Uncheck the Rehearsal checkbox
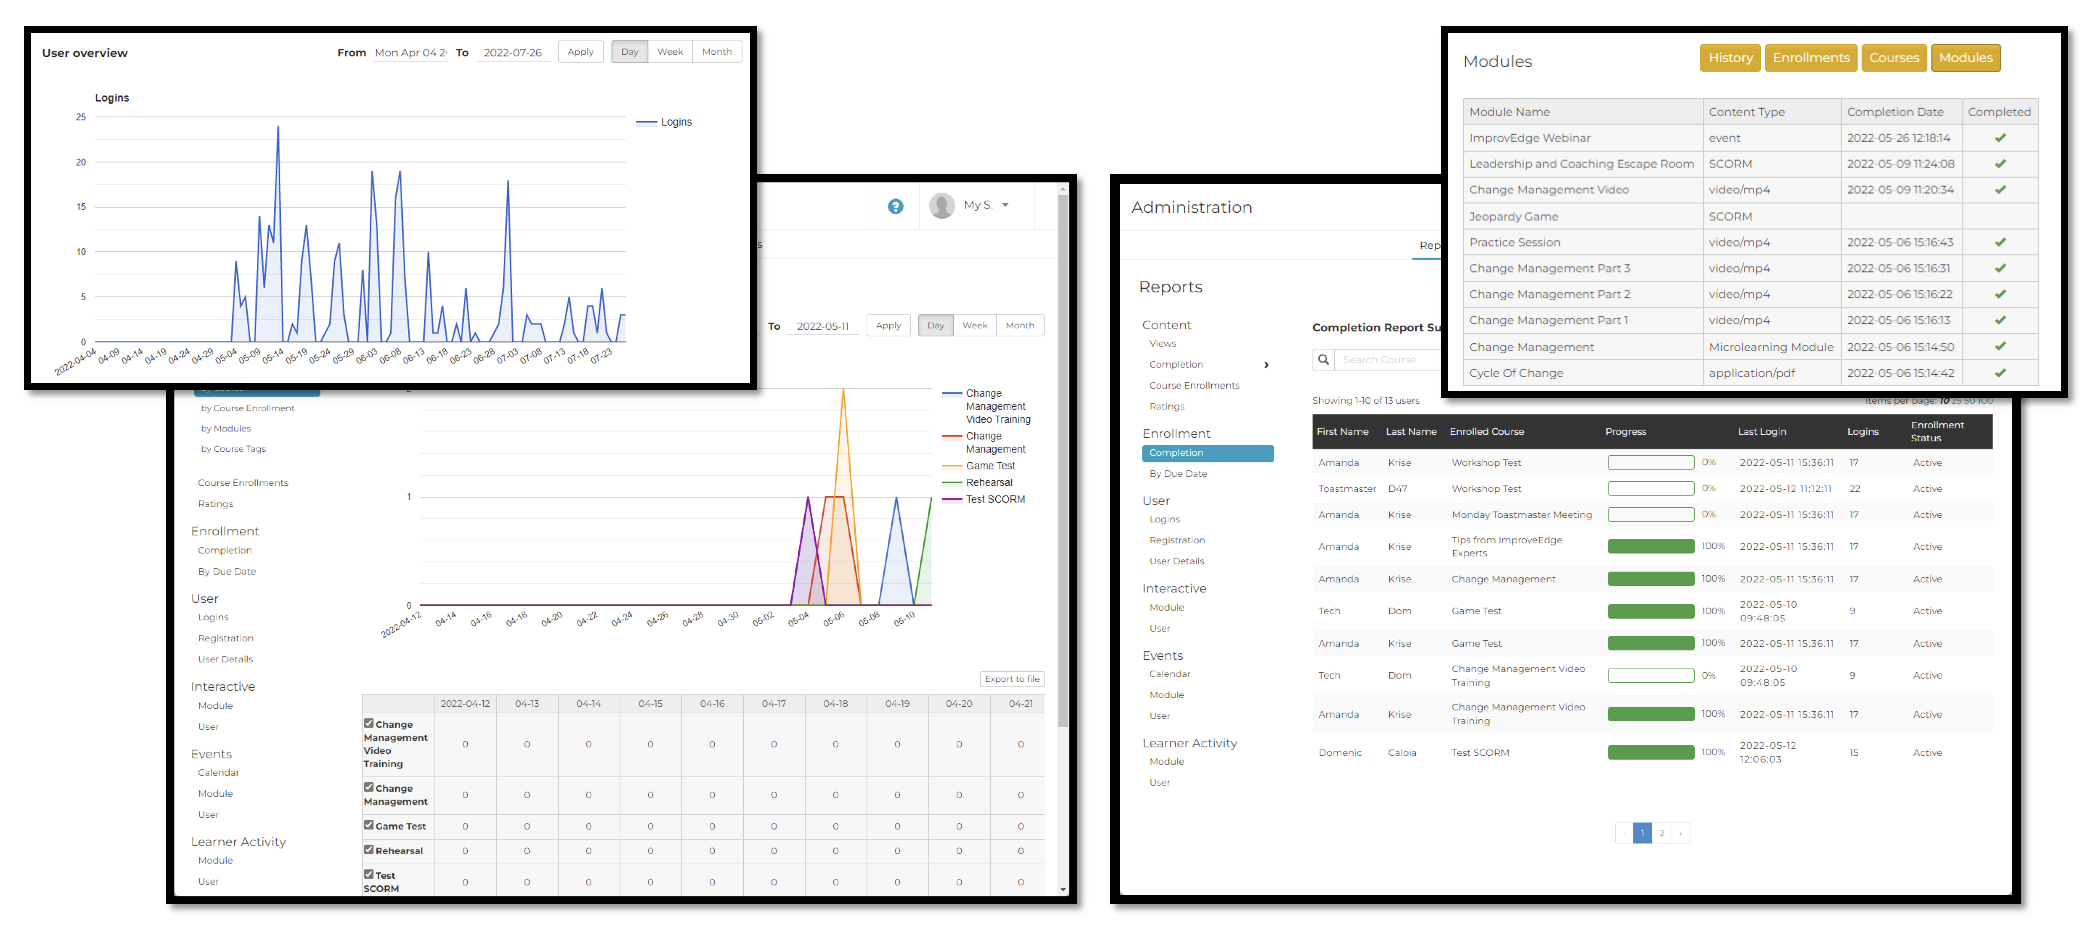2086x934 pixels. 368,849
